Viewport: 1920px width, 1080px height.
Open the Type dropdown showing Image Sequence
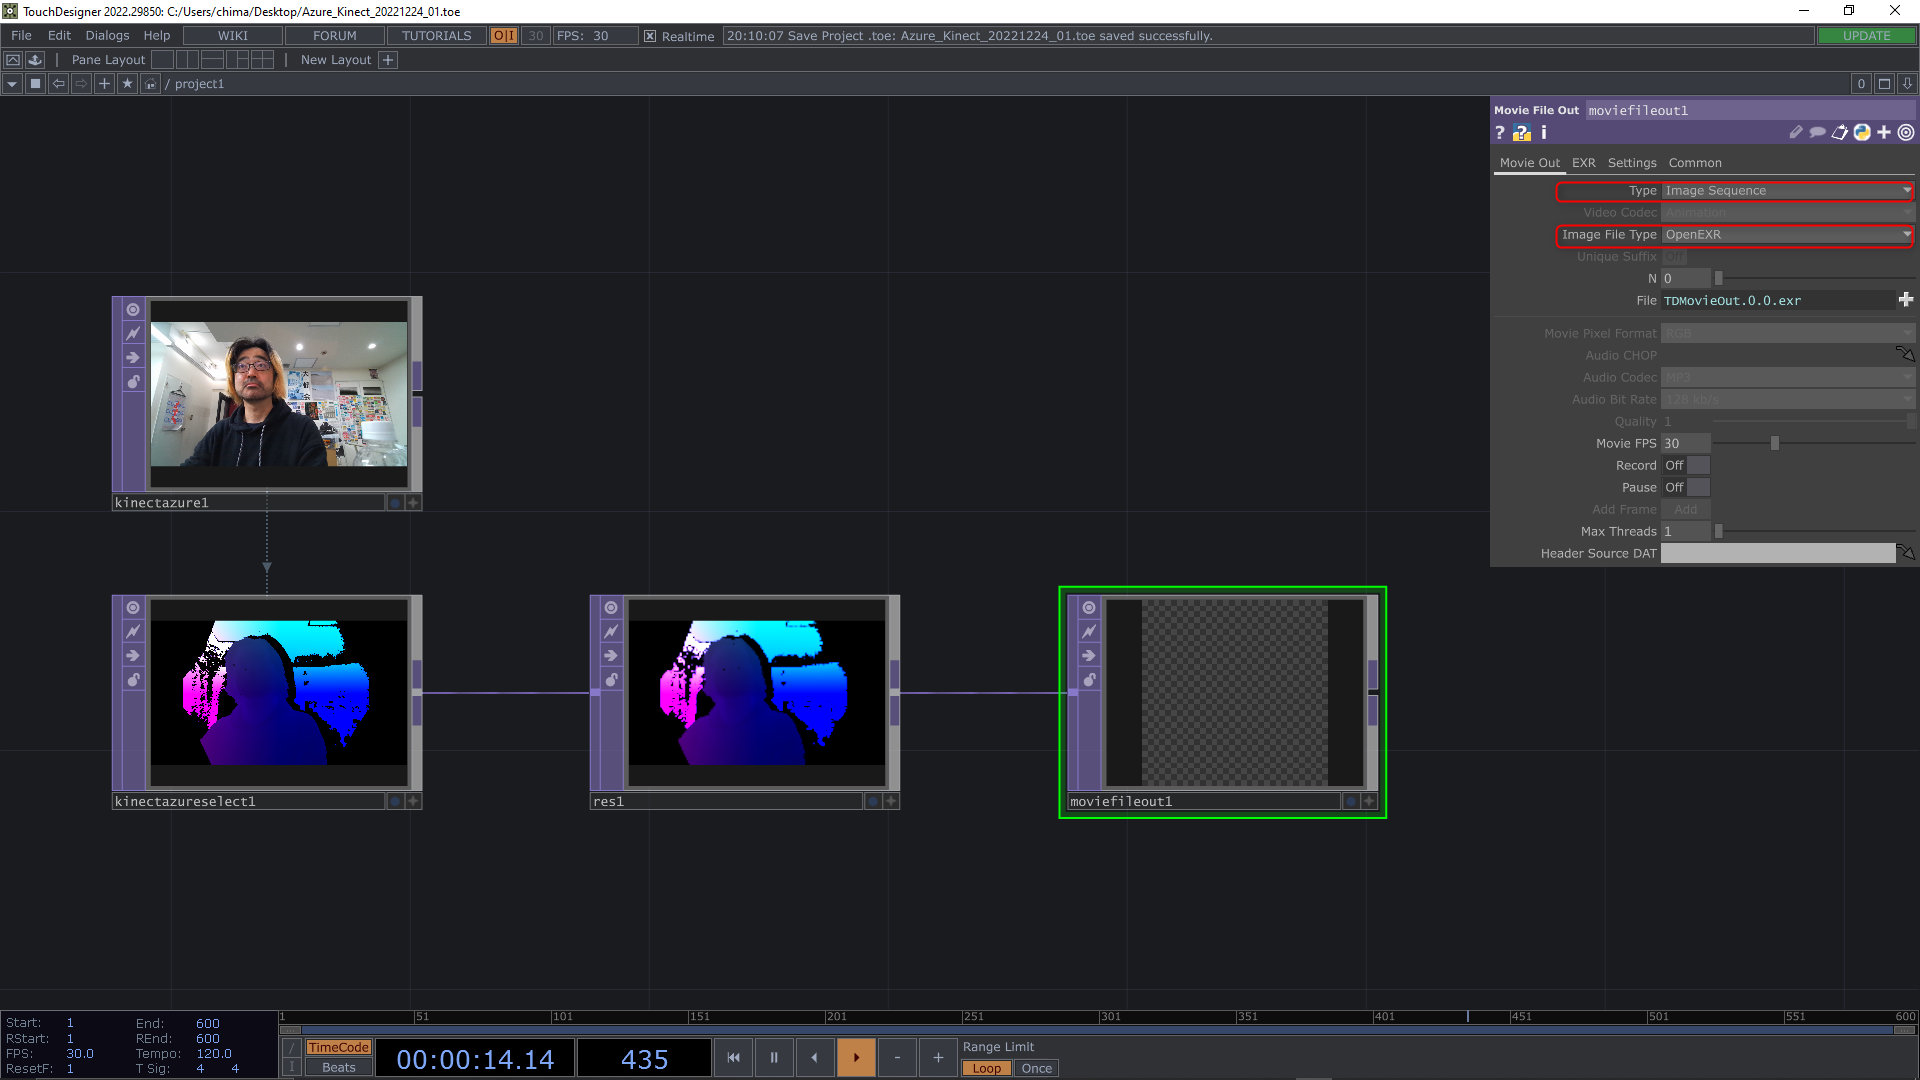point(1786,190)
